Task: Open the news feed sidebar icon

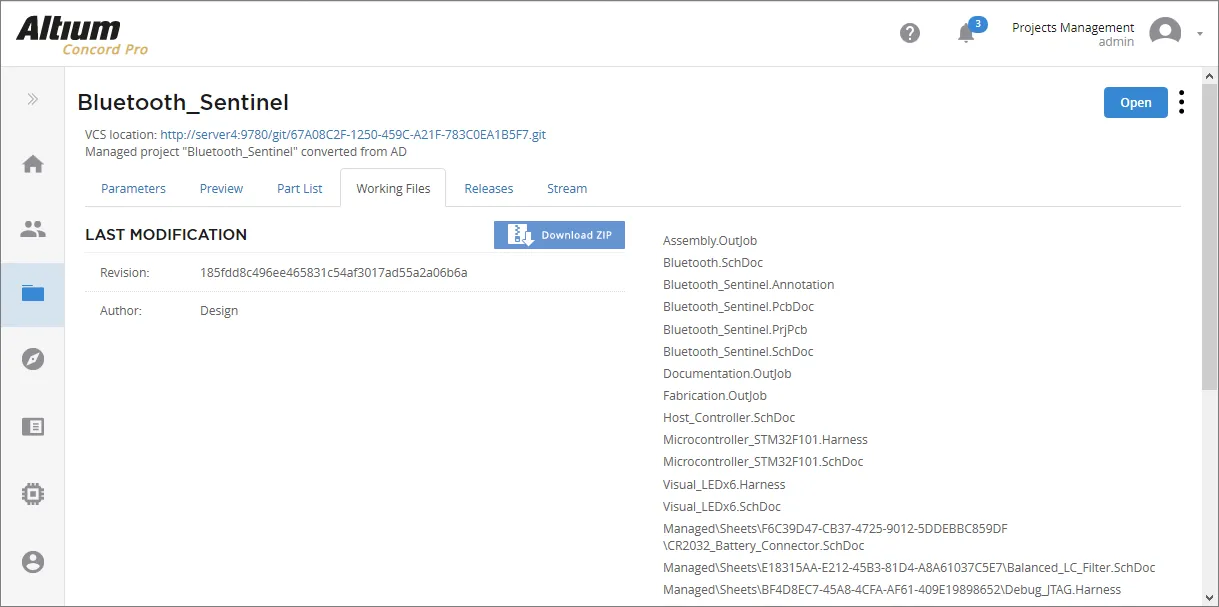Action: point(33,426)
